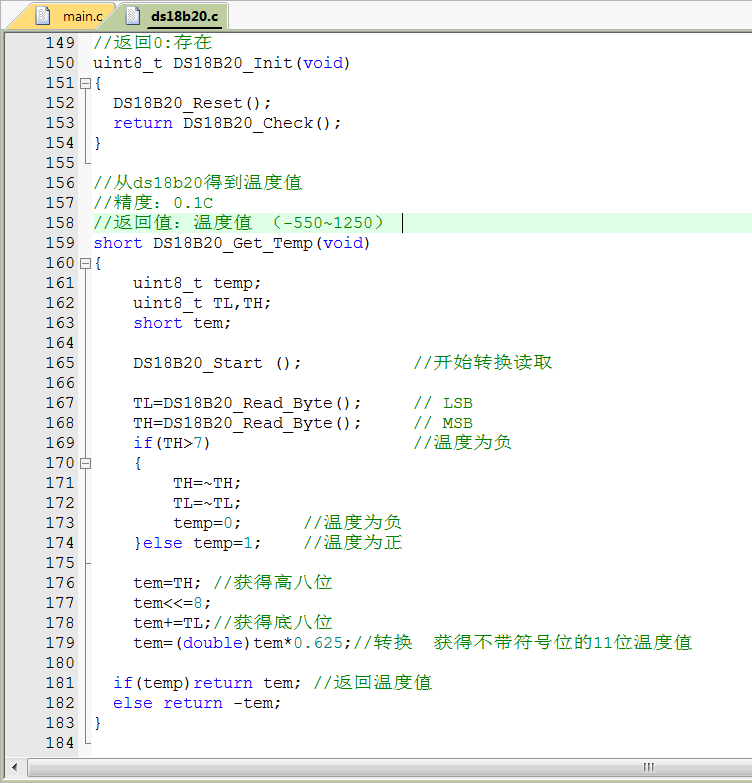Click the temp=0 assignment
Image resolution: width=752 pixels, height=783 pixels.
point(207,523)
